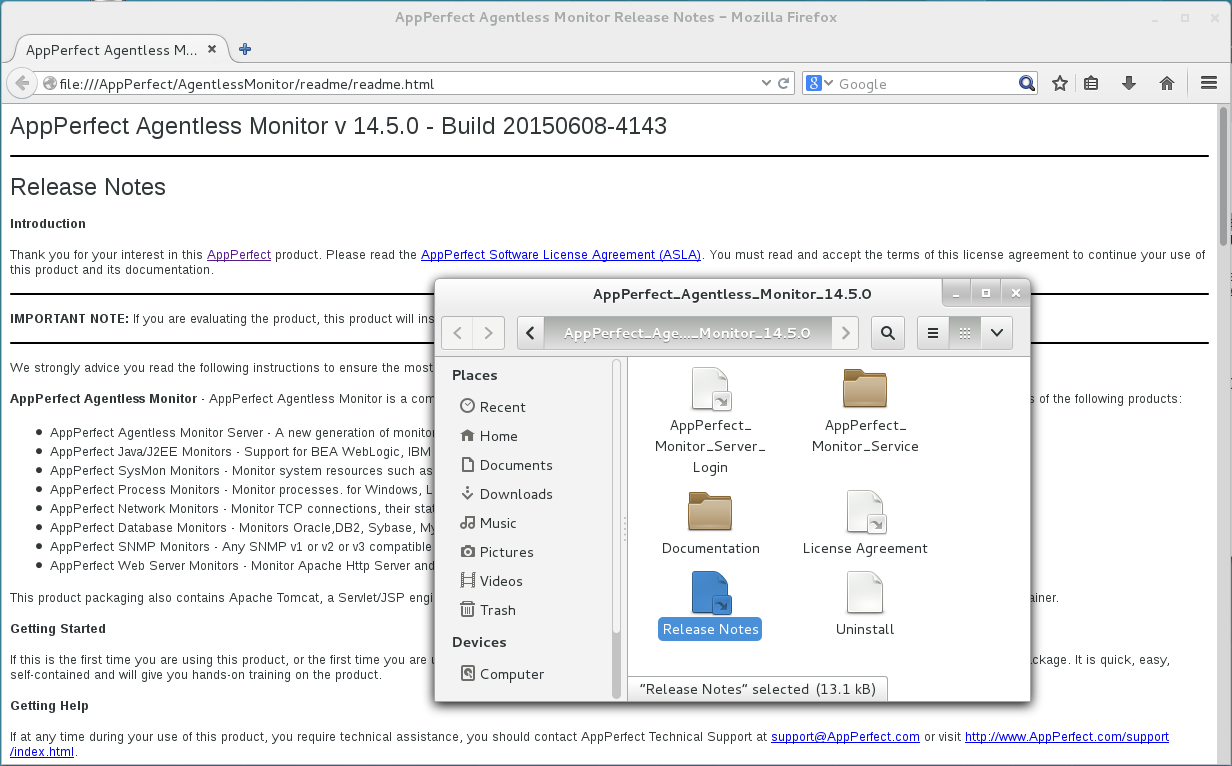
Task: Open Videos in Places sidebar
Action: 491,581
